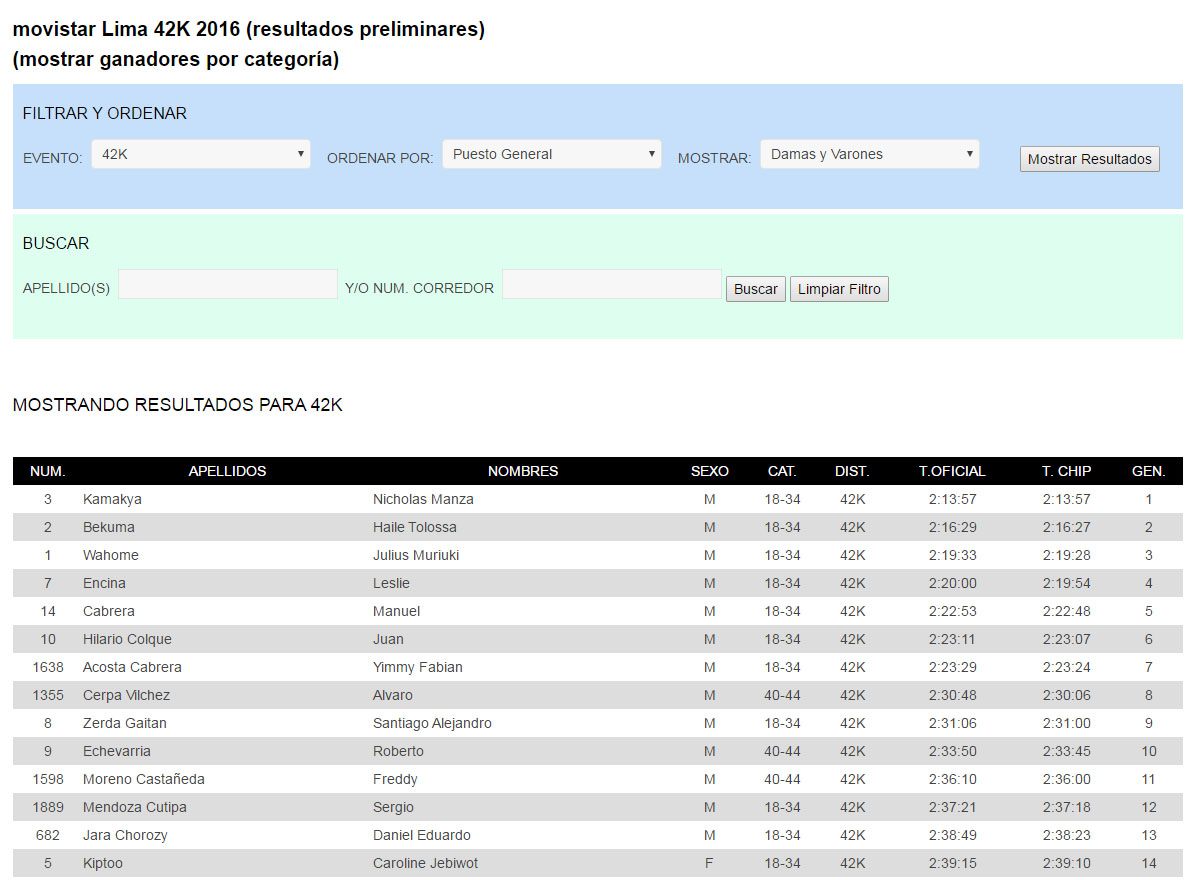Select the surname Echevarria
This screenshot has height=880, width=1200.
pos(117,751)
